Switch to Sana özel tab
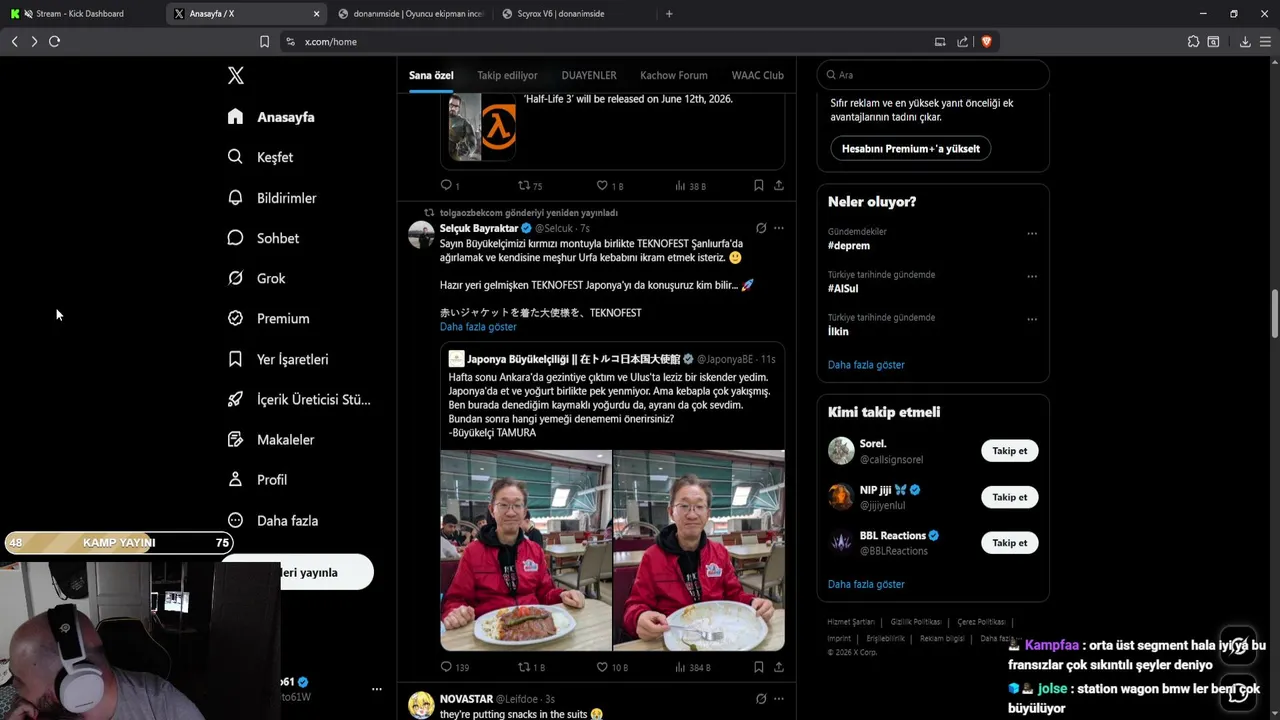The height and width of the screenshot is (720, 1280). (x=431, y=75)
